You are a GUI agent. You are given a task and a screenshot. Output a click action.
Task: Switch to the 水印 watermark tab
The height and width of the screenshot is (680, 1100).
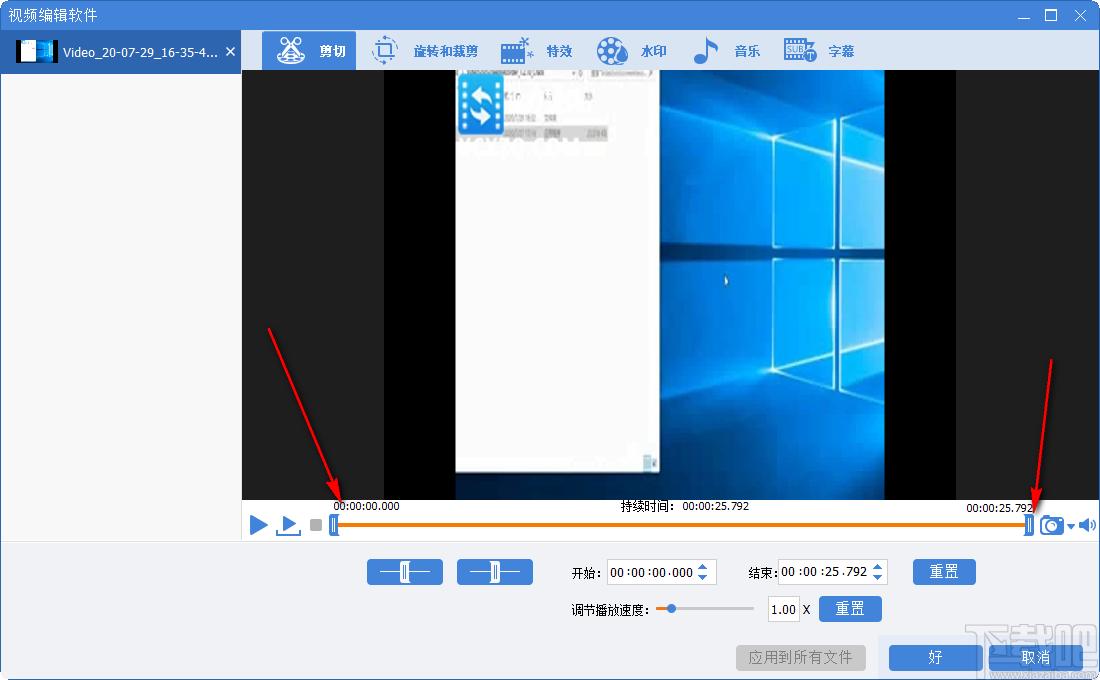[631, 51]
